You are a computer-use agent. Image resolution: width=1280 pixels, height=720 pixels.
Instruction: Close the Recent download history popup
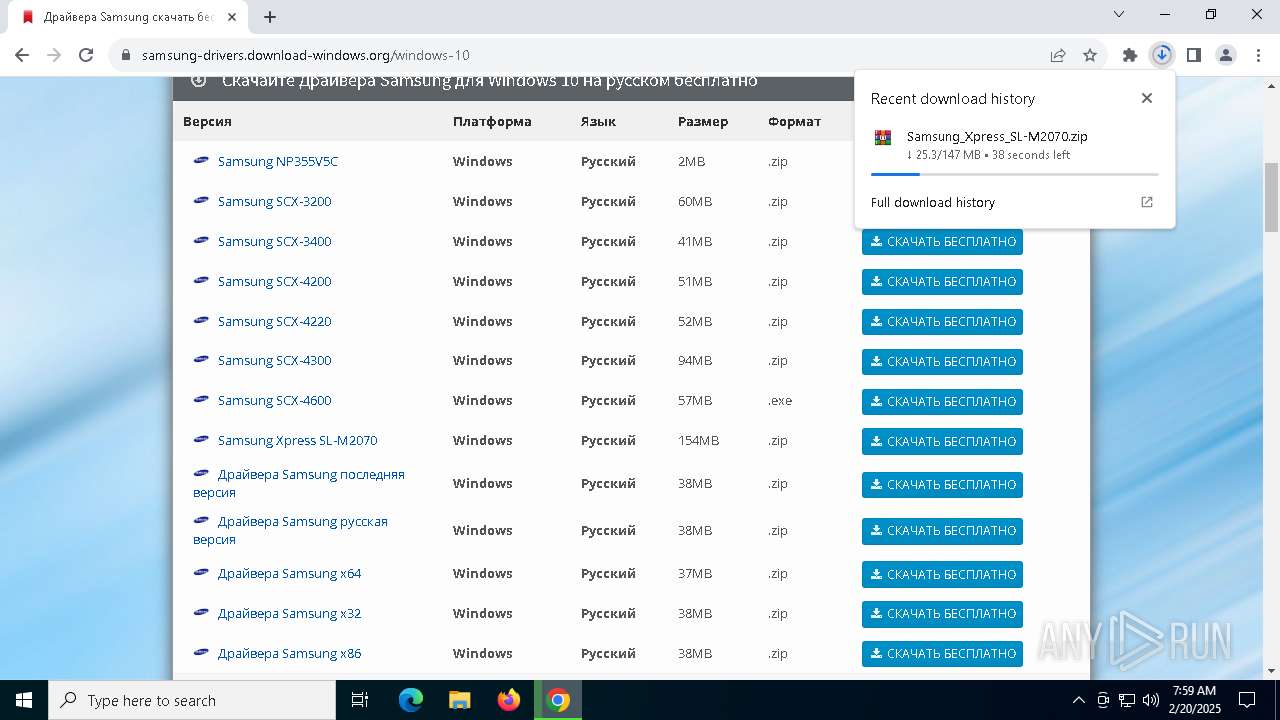[x=1147, y=98]
